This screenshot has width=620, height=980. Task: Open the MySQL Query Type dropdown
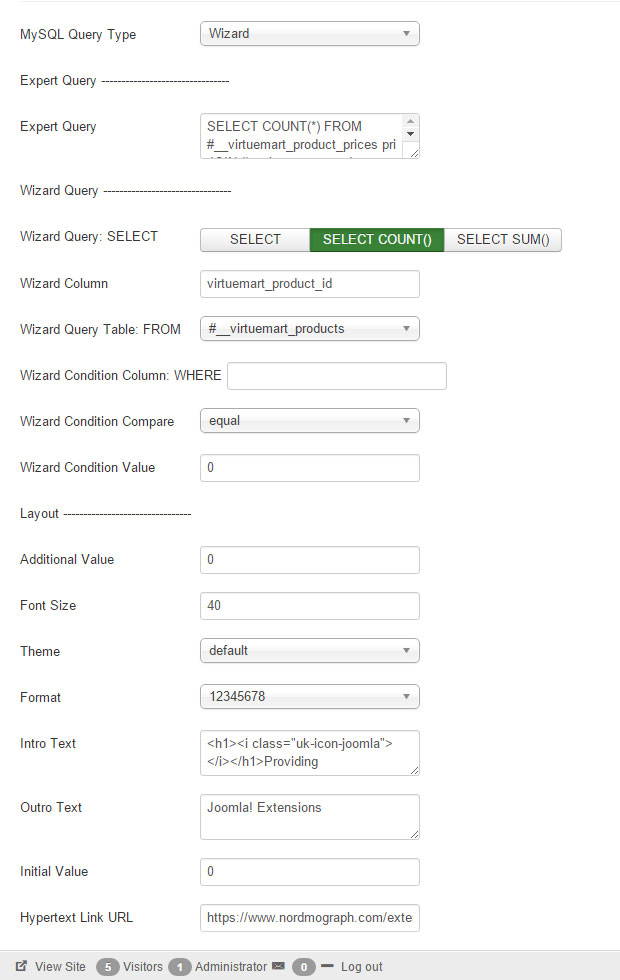pos(310,34)
